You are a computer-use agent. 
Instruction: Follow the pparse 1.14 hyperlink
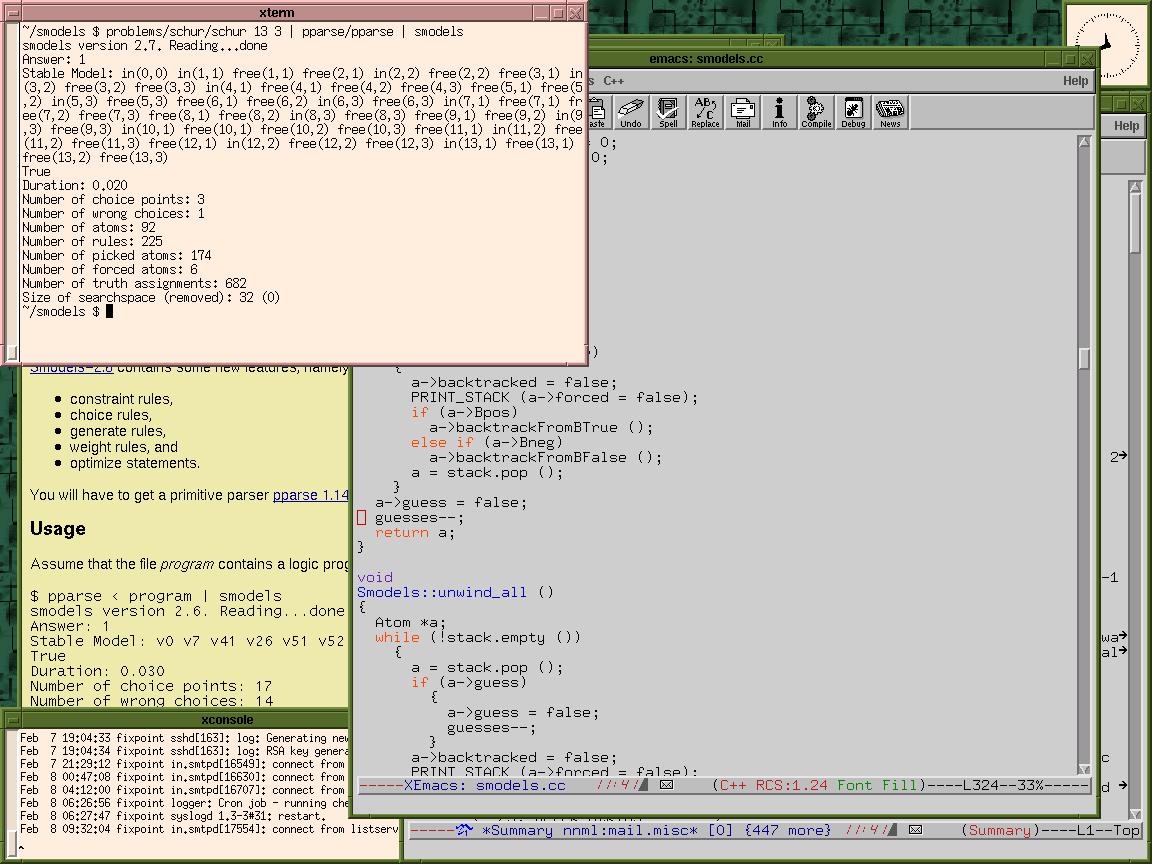pos(311,495)
